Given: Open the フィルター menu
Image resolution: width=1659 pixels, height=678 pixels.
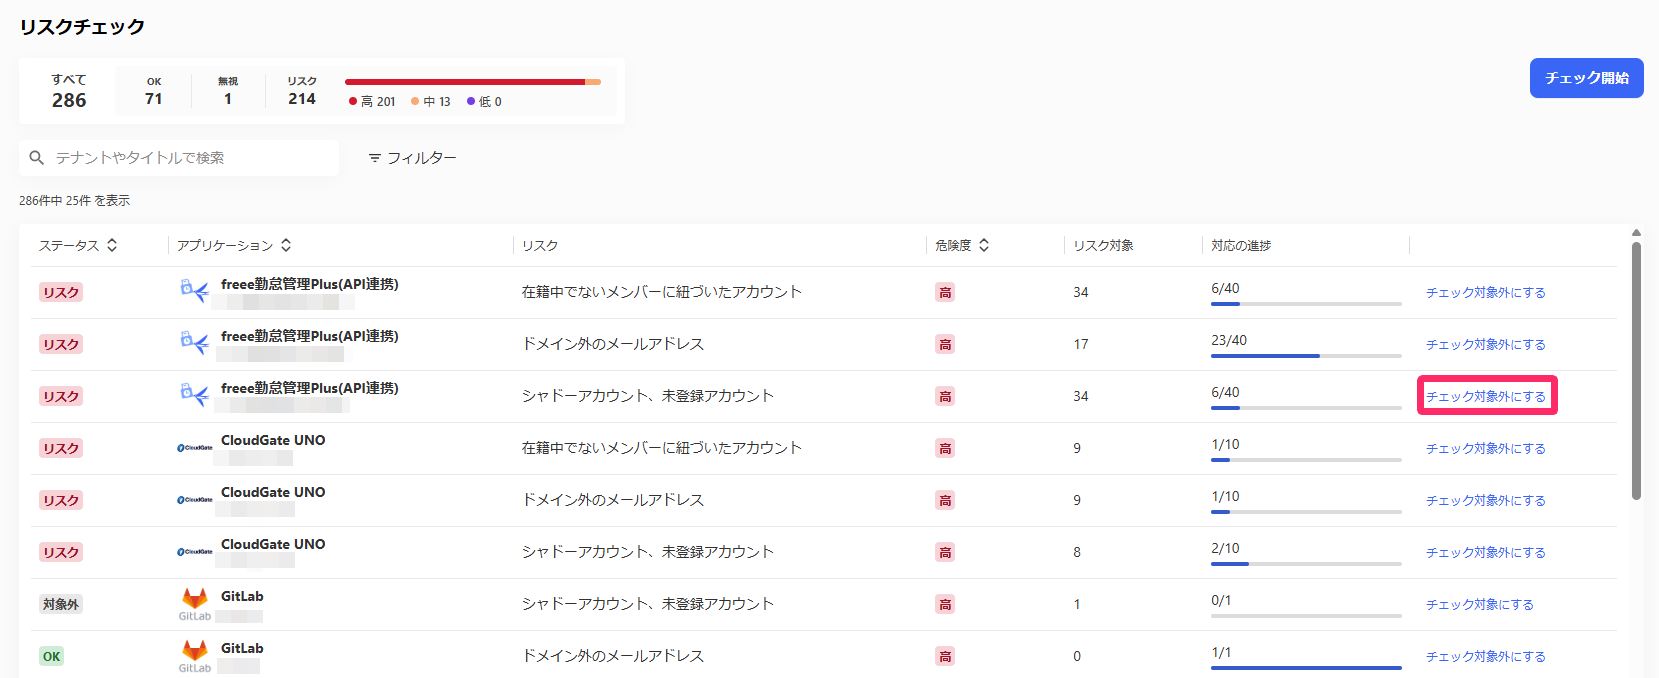Looking at the screenshot, I should 412,158.
